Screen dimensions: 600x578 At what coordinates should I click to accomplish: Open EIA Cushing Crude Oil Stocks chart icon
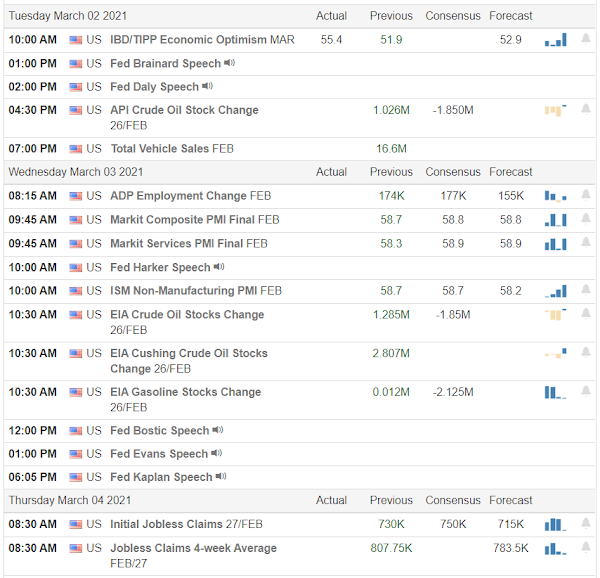click(x=555, y=353)
